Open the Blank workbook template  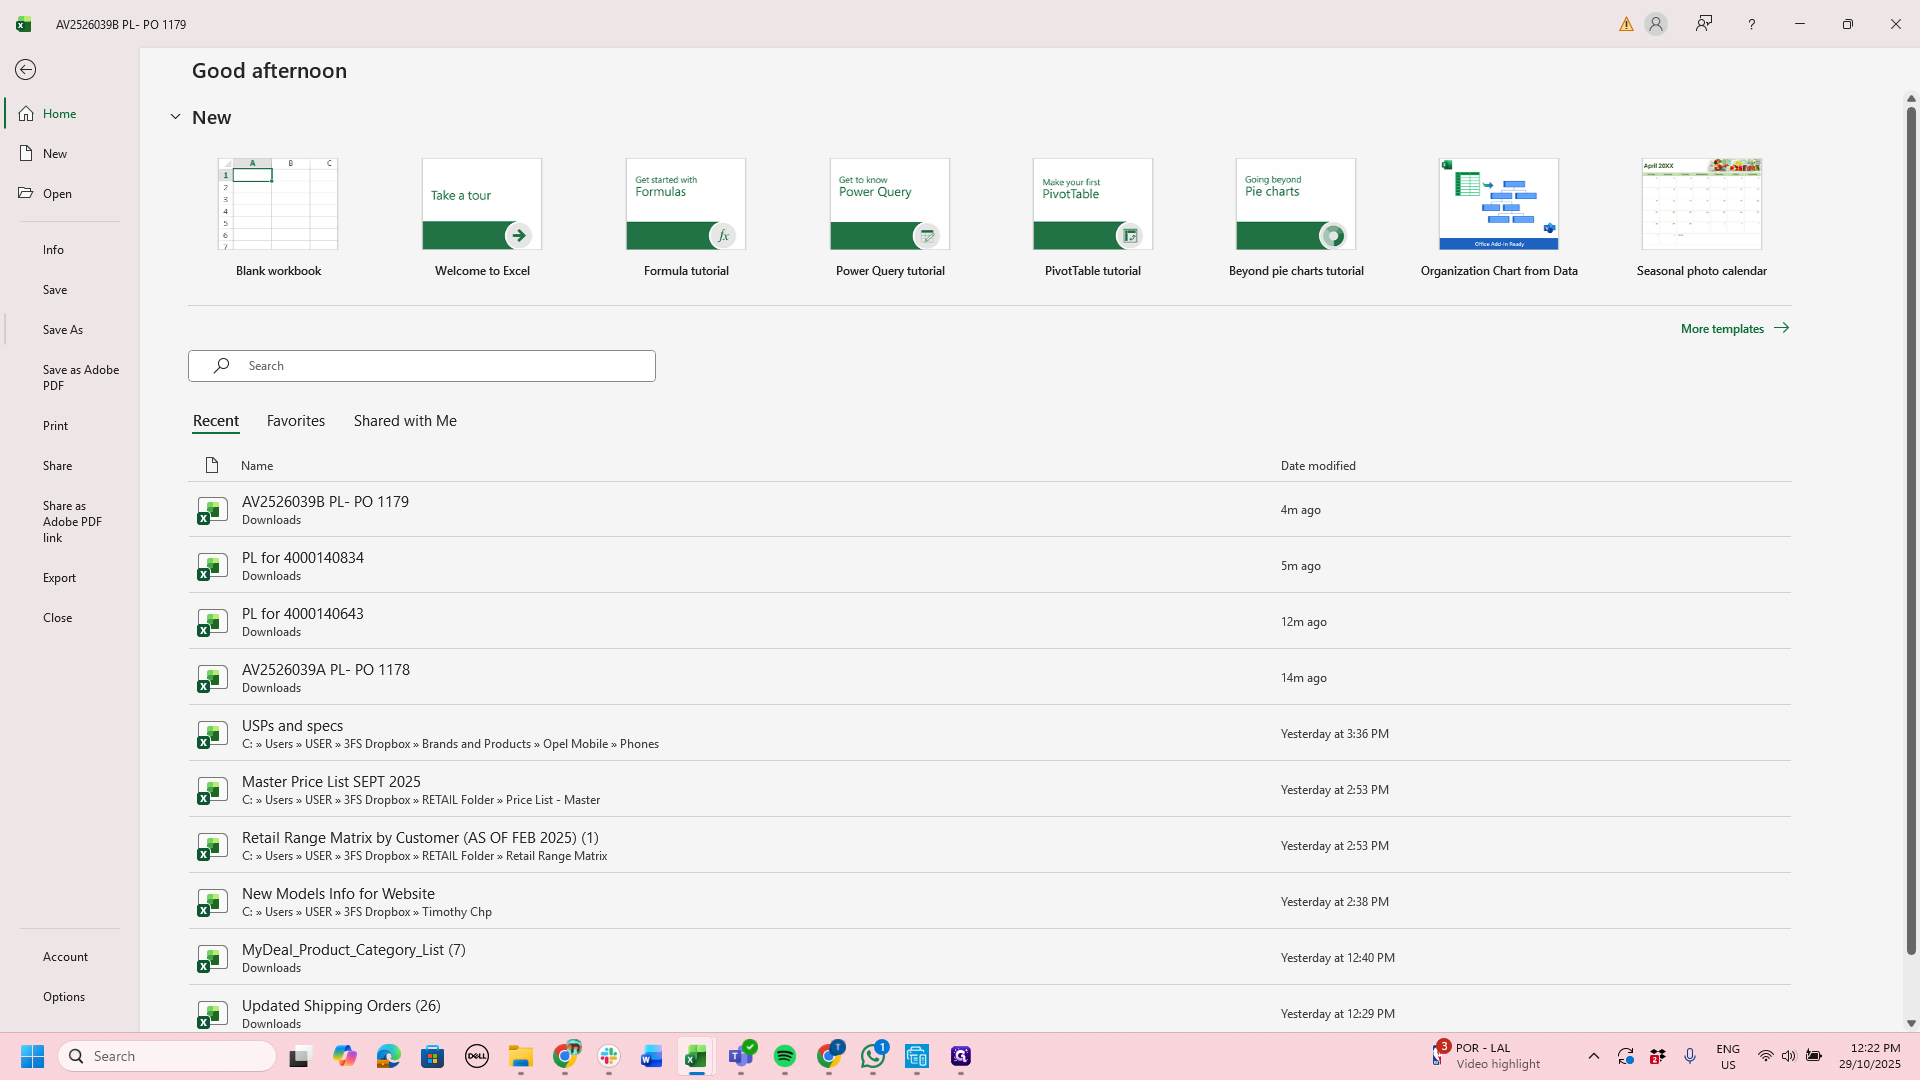click(278, 218)
